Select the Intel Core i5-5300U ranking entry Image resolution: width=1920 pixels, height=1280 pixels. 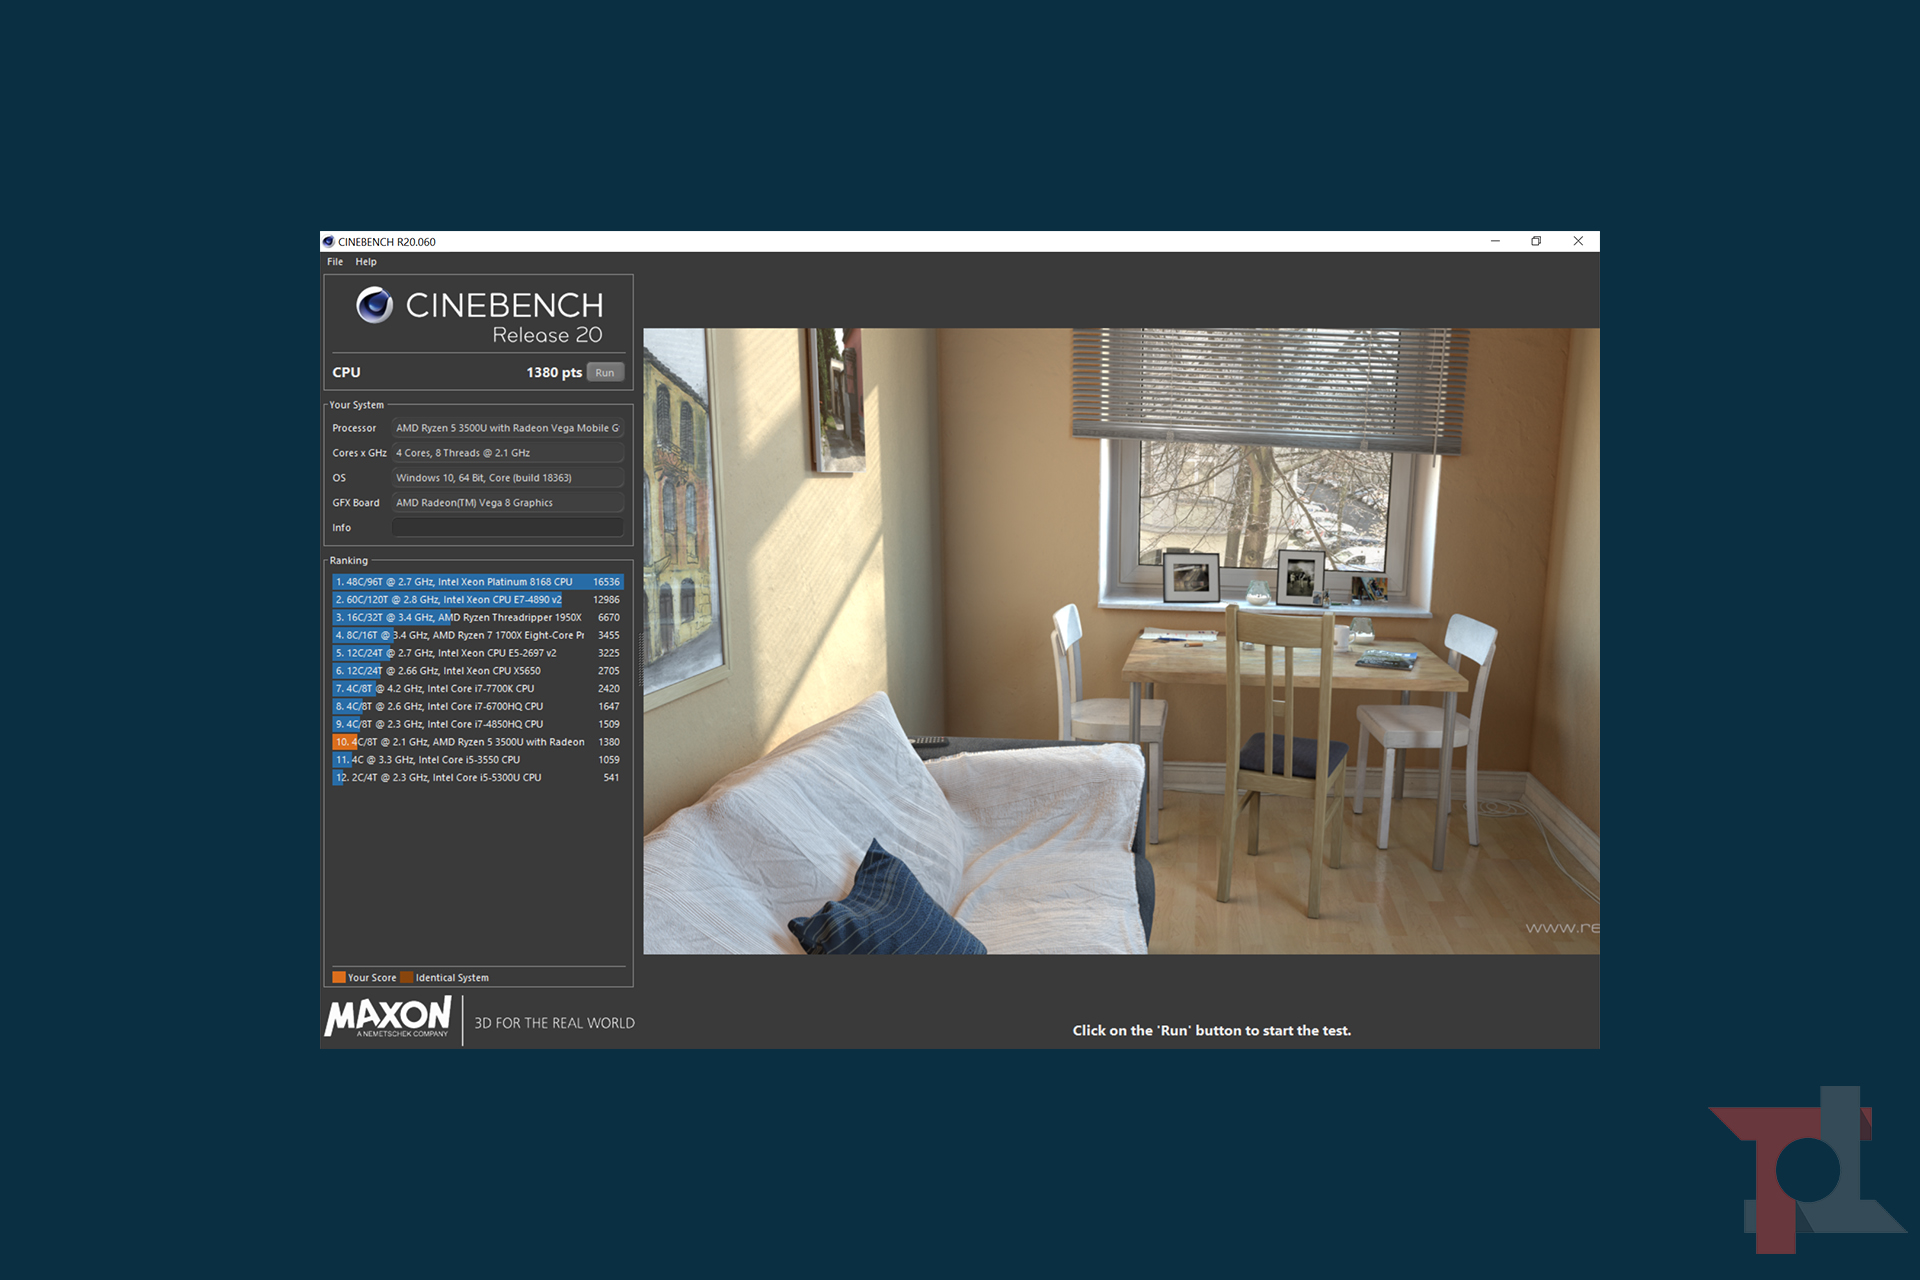[477, 778]
